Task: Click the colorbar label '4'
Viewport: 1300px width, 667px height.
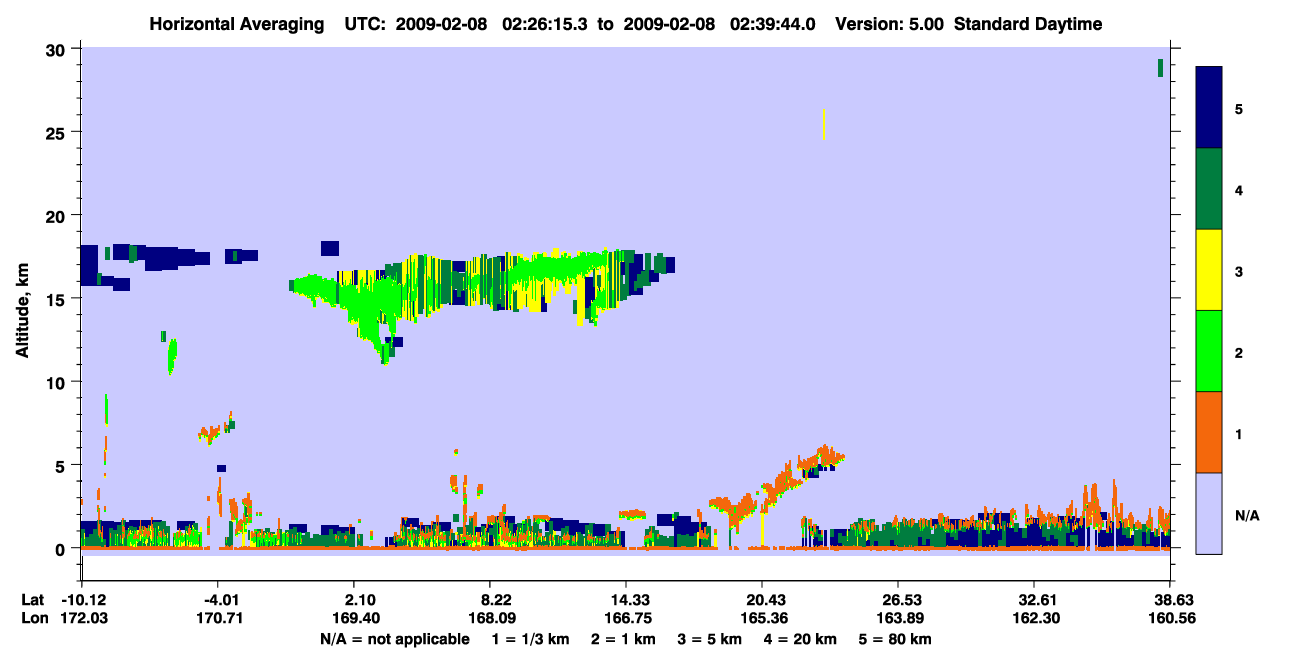Action: (x=1238, y=189)
